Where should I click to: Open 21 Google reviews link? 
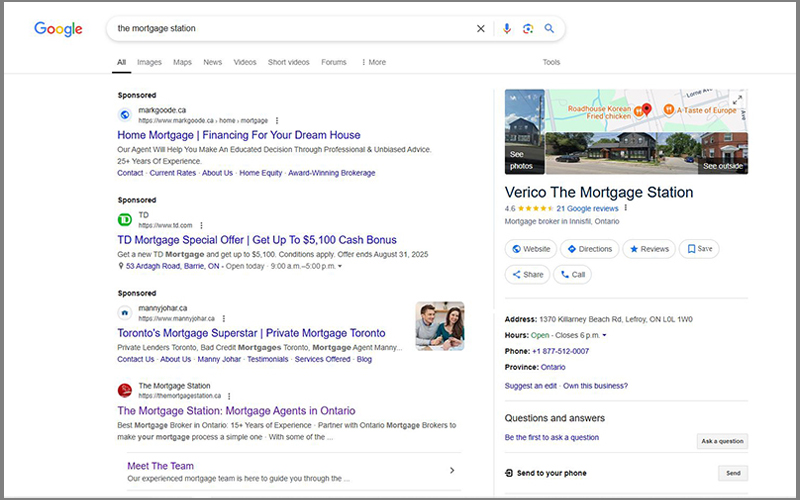(x=587, y=209)
